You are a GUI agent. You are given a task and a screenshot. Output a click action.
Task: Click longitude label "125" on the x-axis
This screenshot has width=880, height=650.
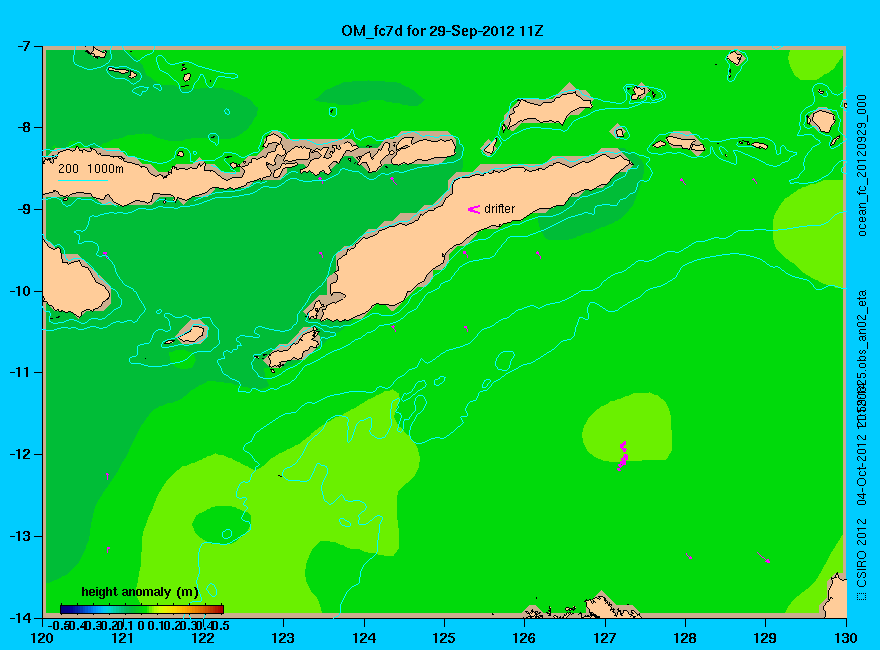[x=444, y=638]
